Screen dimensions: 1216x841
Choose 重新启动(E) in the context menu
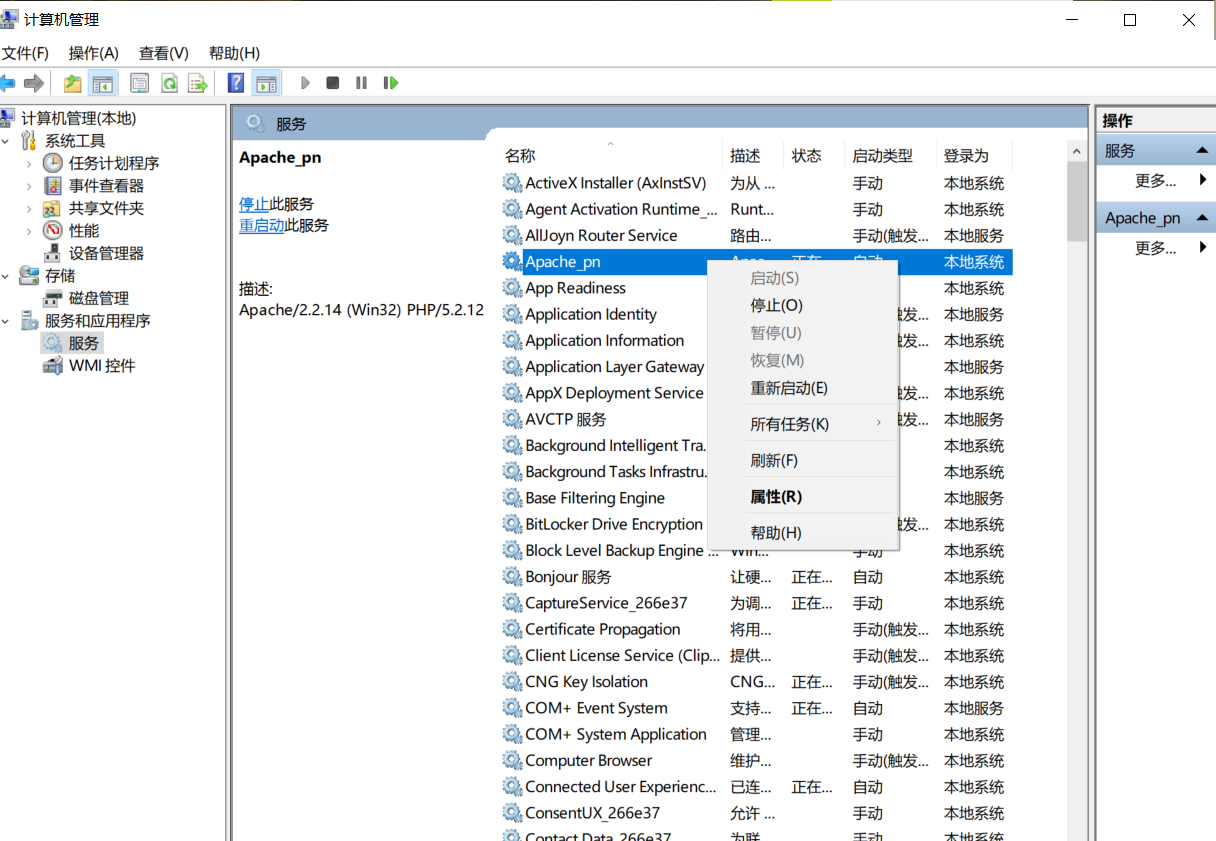803,388
